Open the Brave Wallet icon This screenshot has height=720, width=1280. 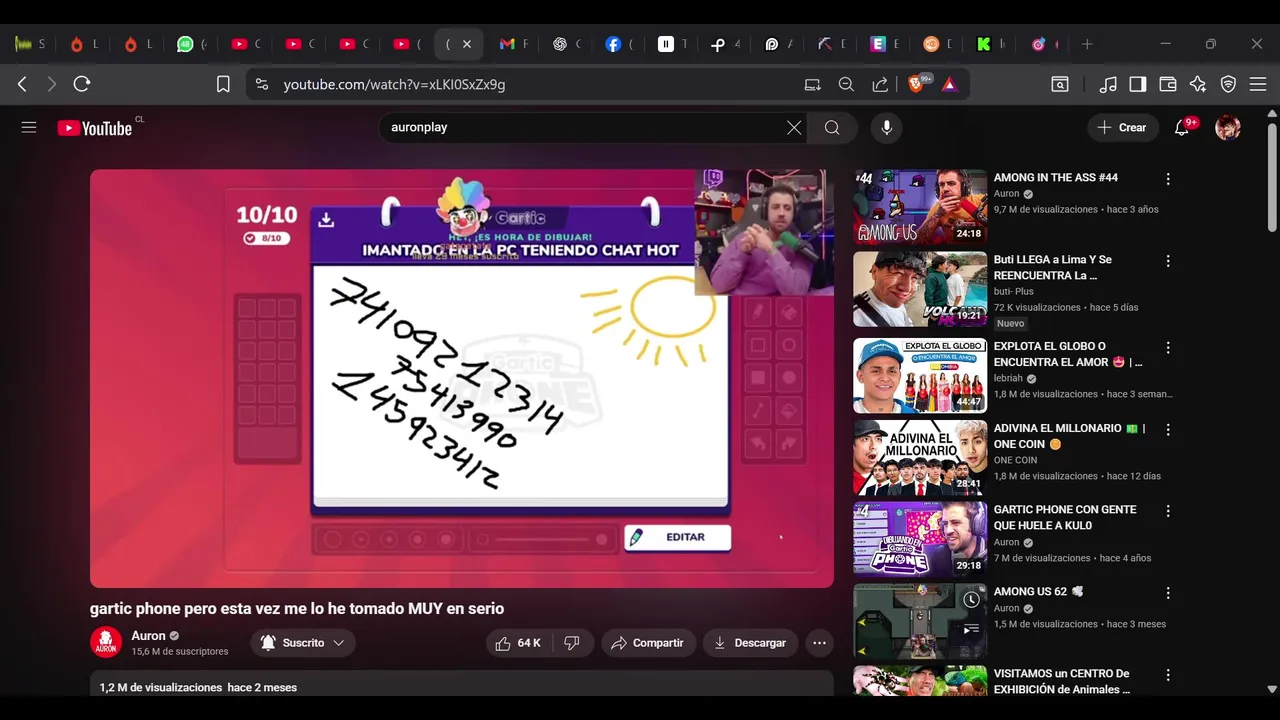(1168, 85)
